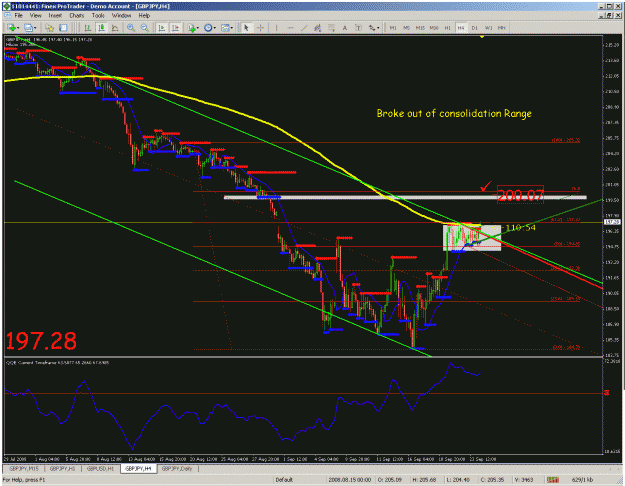This screenshot has height=486, width=625.
Task: Select the text tool marked A
Action: (x=345, y=28)
